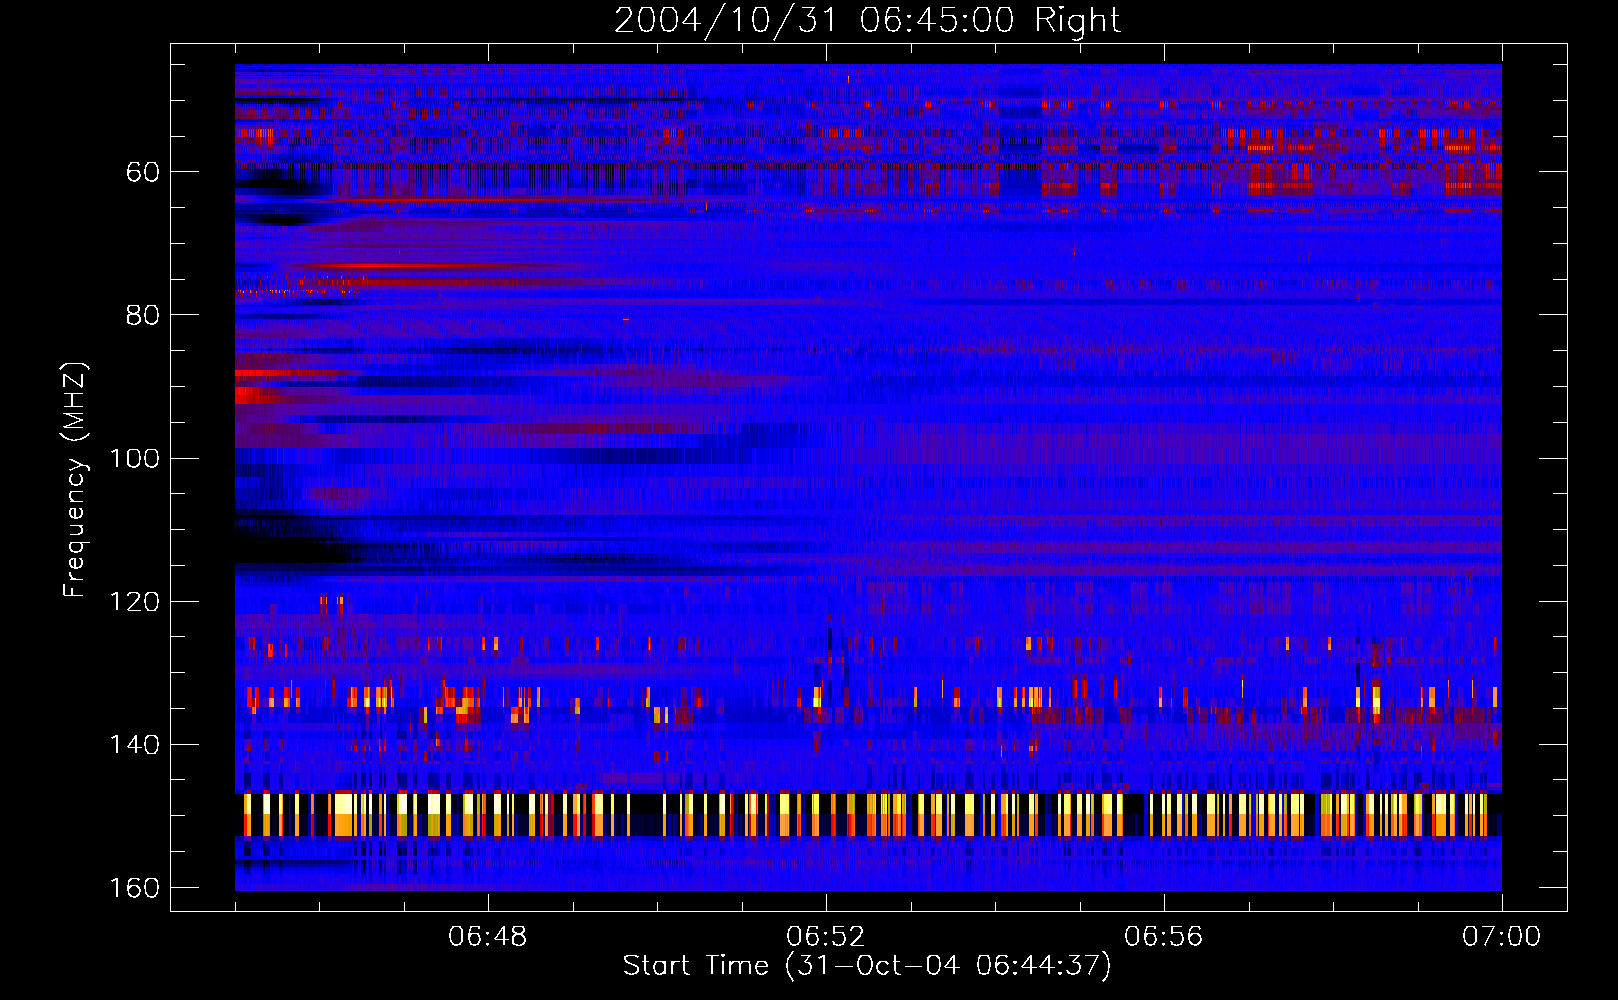Click the 160 frequency tick label
The width and height of the screenshot is (1618, 1000).
(134, 888)
